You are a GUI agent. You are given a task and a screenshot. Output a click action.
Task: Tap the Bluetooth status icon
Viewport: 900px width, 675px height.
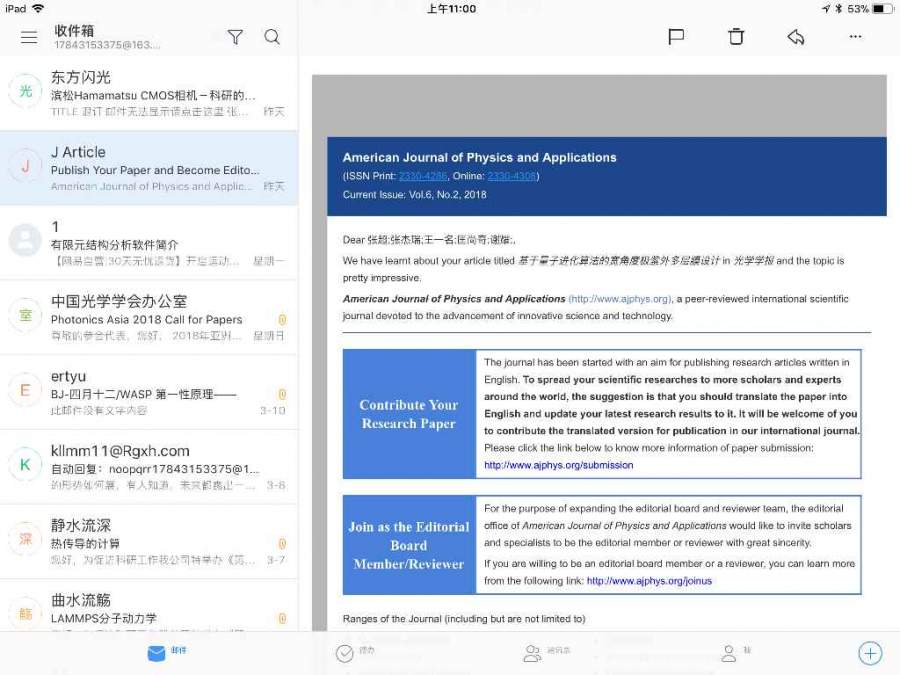839,9
